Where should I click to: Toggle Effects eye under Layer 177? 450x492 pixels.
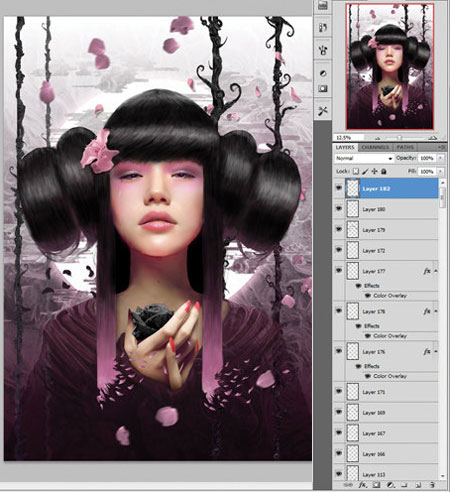coord(359,286)
